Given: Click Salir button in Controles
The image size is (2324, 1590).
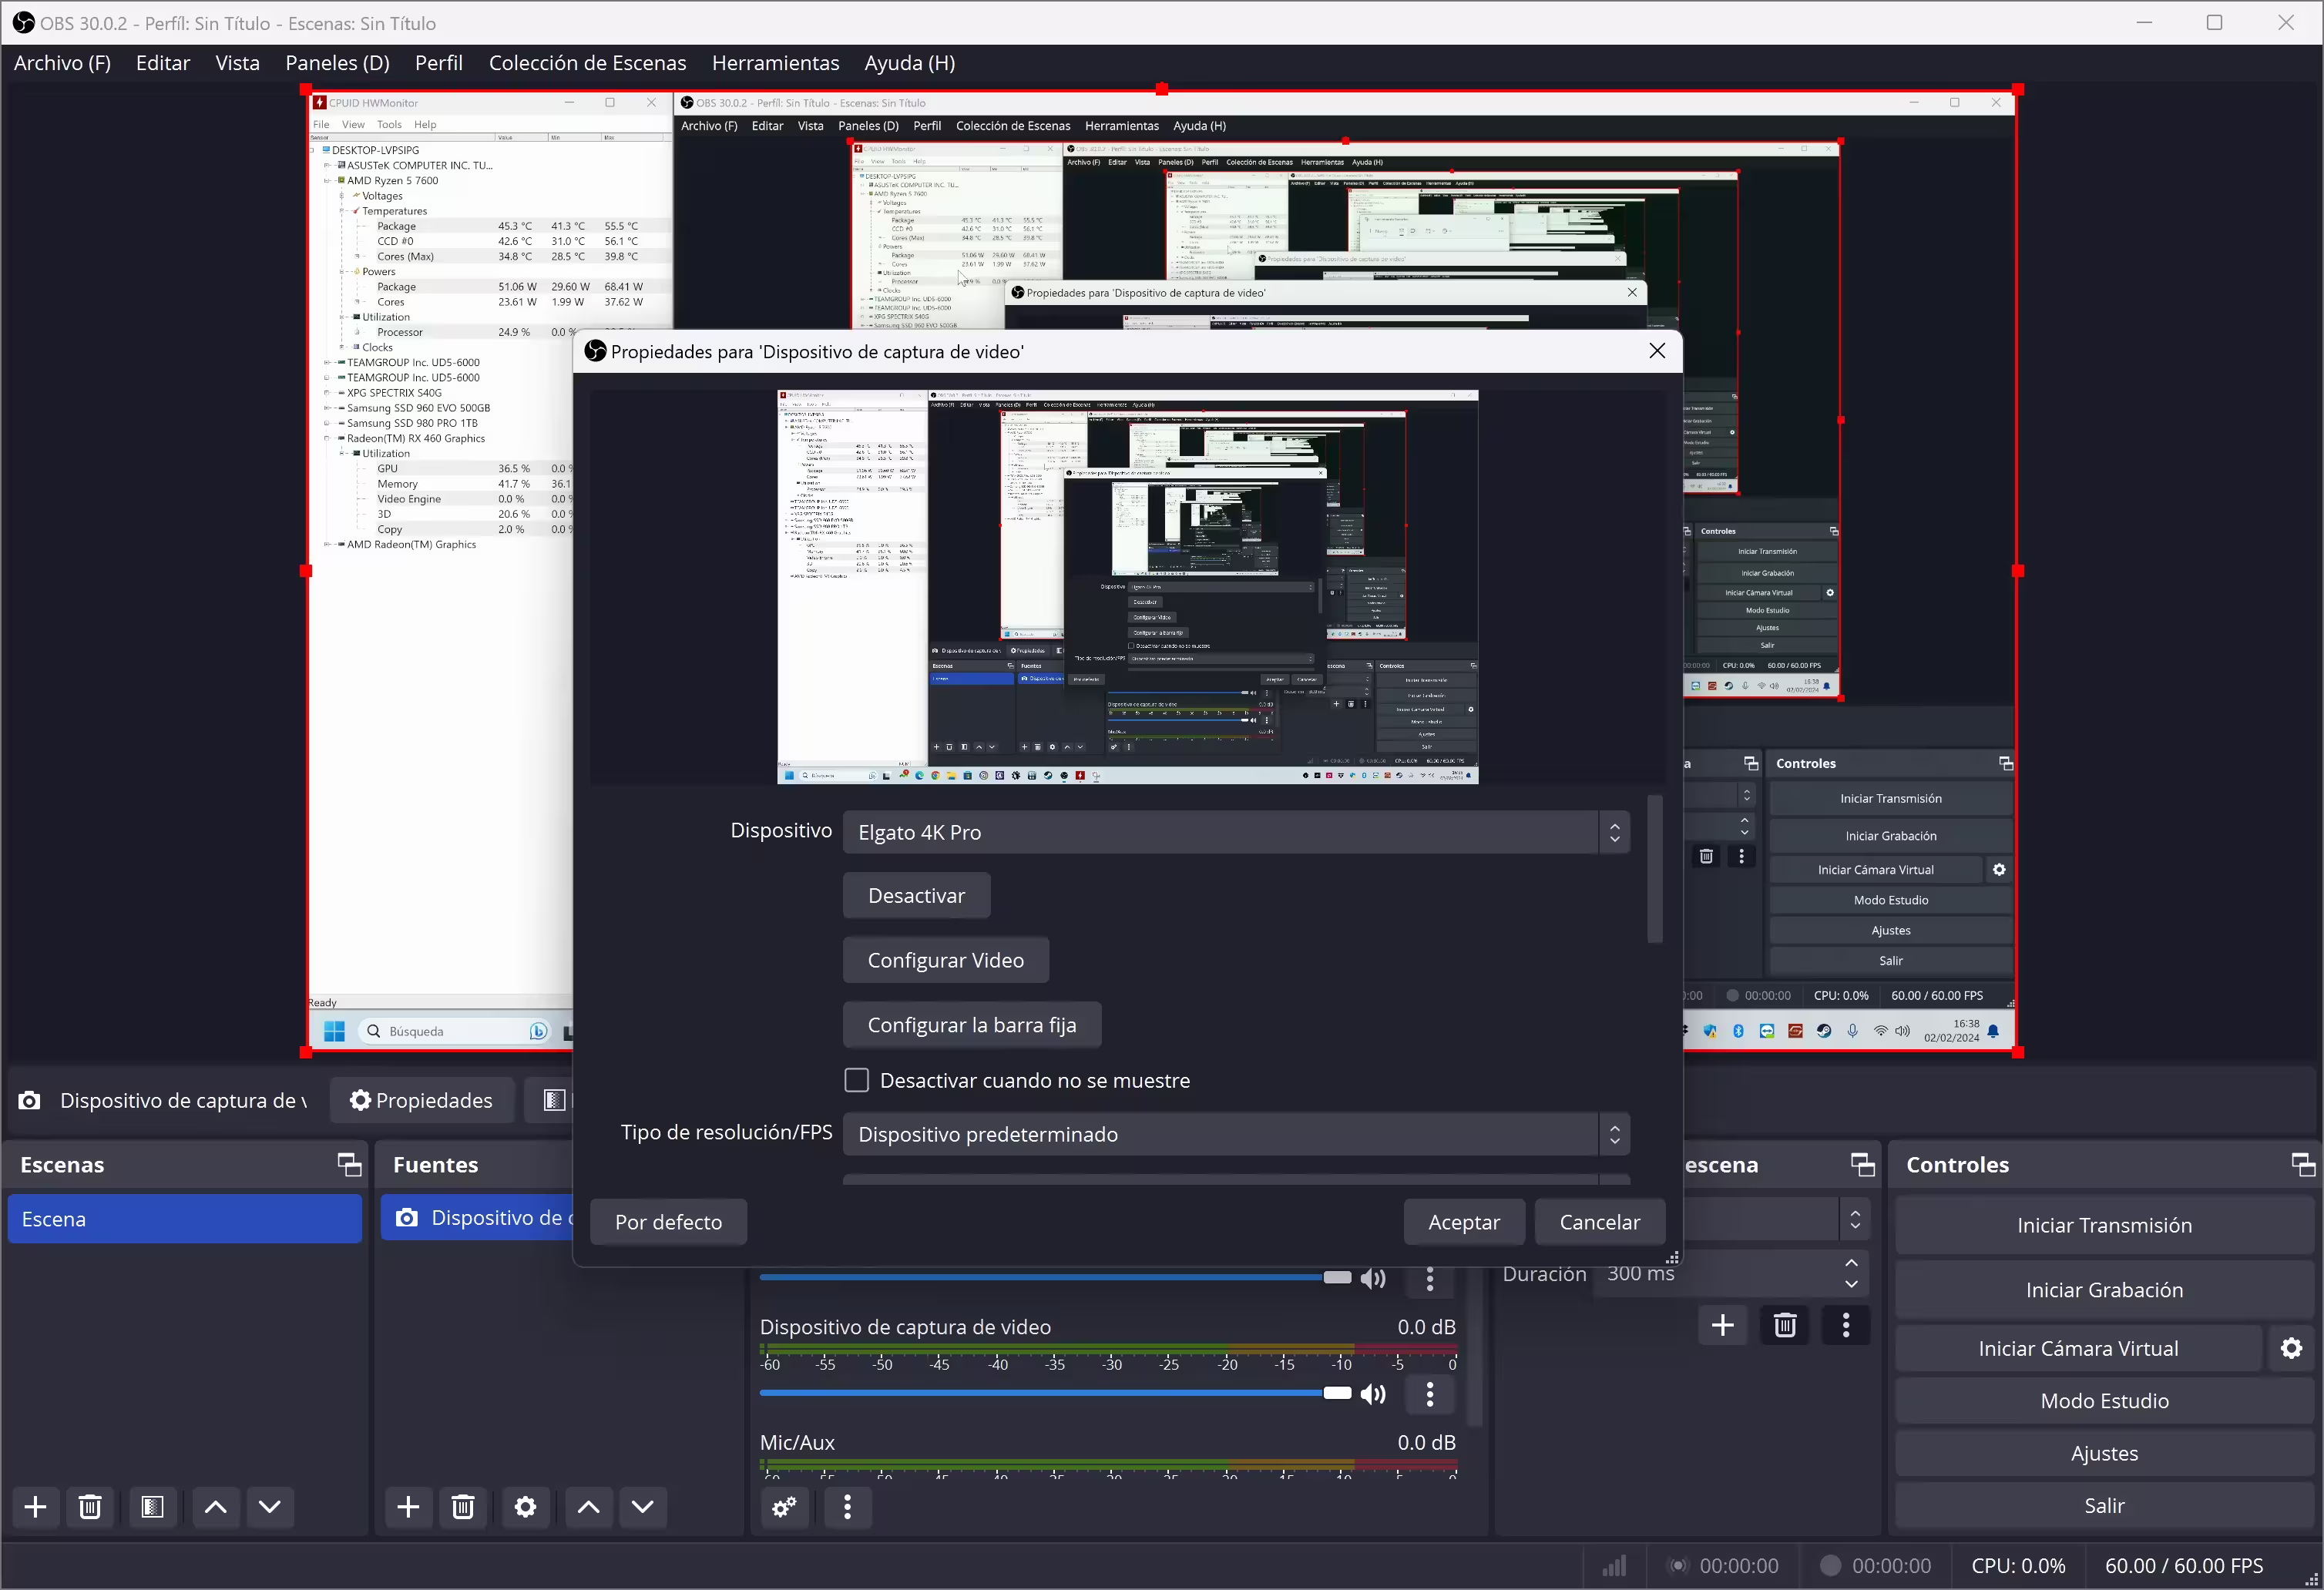Looking at the screenshot, I should click(x=2105, y=1505).
